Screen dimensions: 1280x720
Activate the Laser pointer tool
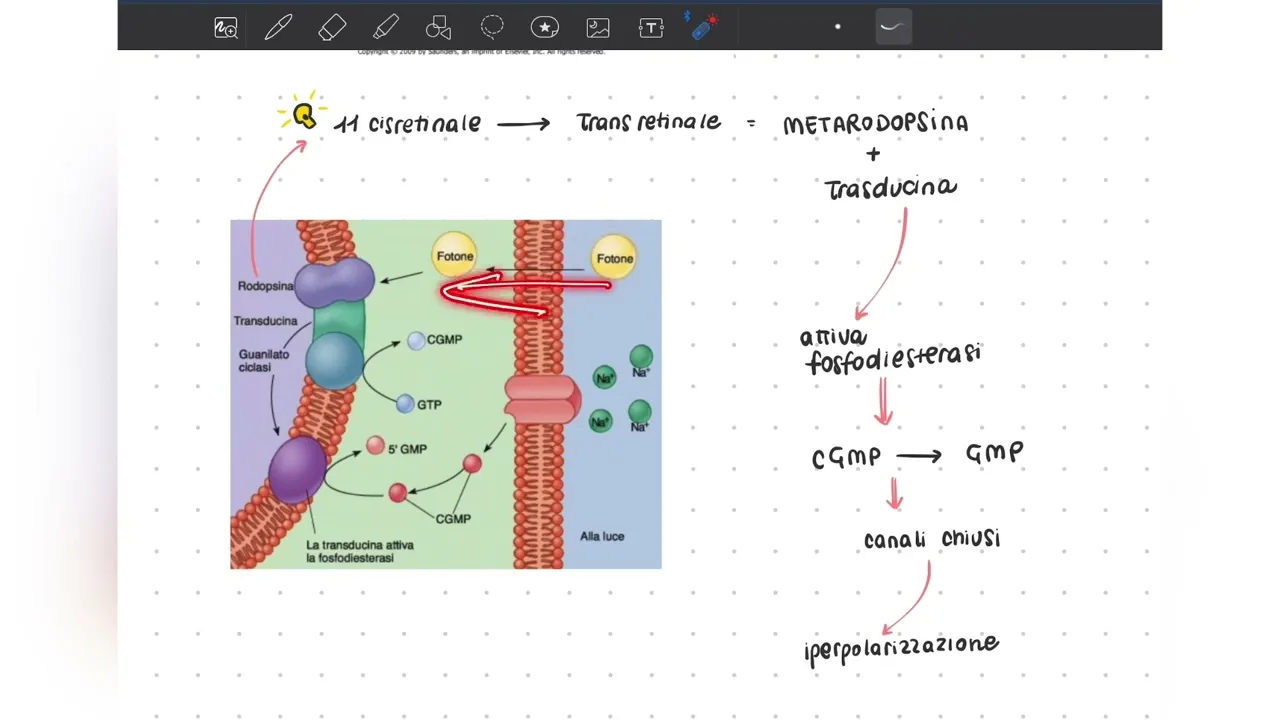click(x=704, y=27)
